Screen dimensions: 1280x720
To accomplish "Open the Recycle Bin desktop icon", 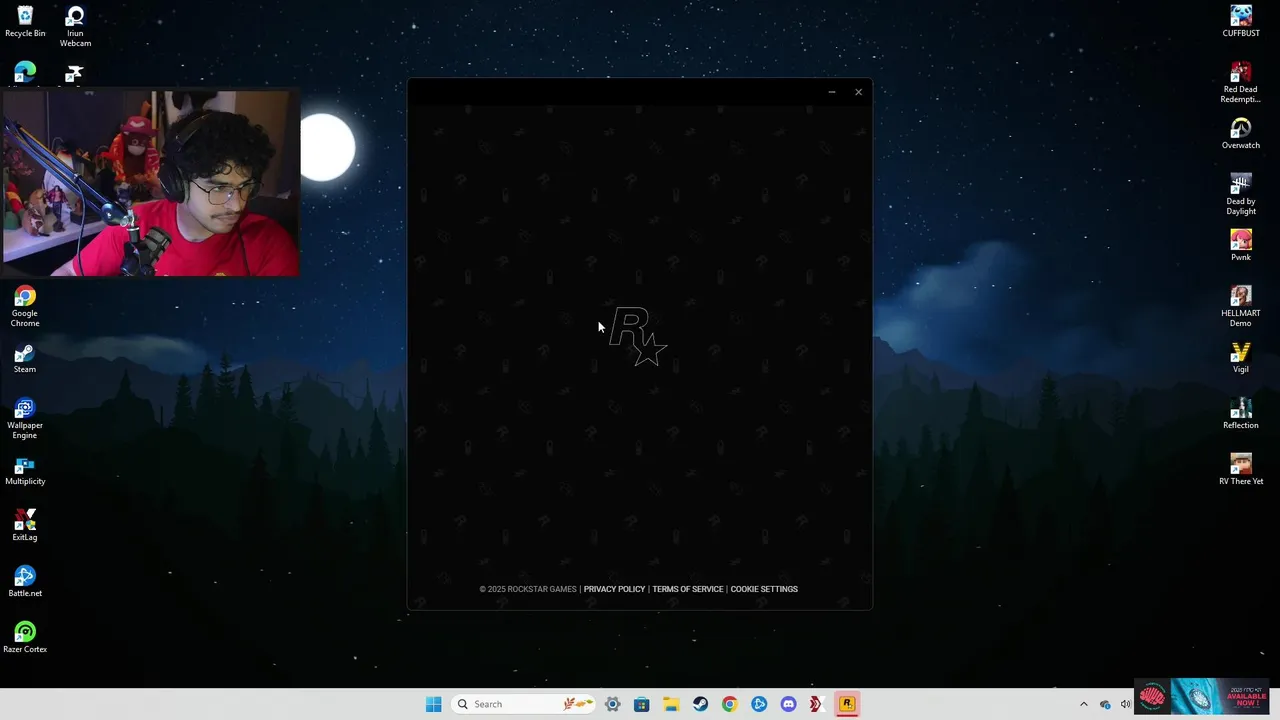I will [x=25, y=22].
